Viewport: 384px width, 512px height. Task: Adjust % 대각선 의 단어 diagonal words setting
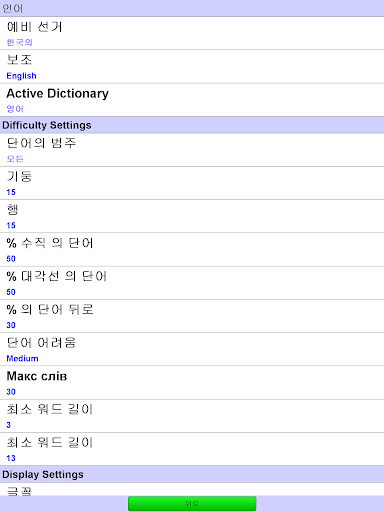click(x=192, y=283)
